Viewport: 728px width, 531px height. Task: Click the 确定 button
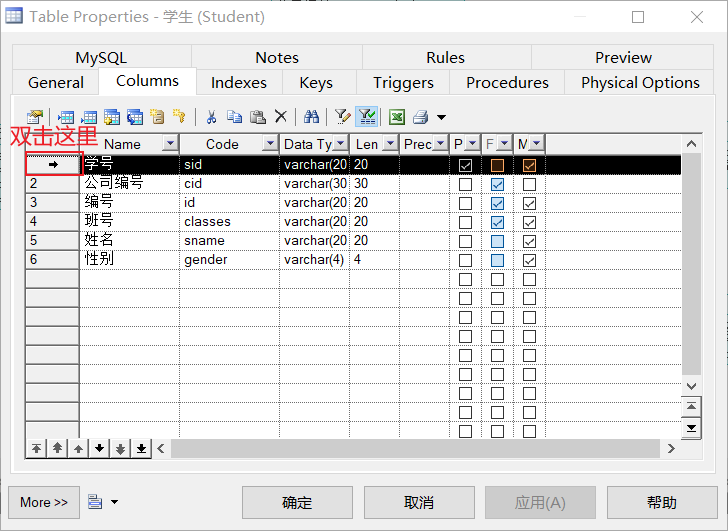(x=297, y=502)
